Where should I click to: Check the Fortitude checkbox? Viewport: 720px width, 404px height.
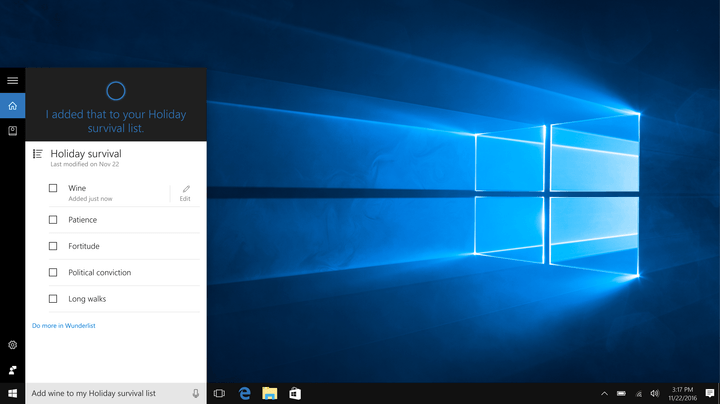pos(53,246)
